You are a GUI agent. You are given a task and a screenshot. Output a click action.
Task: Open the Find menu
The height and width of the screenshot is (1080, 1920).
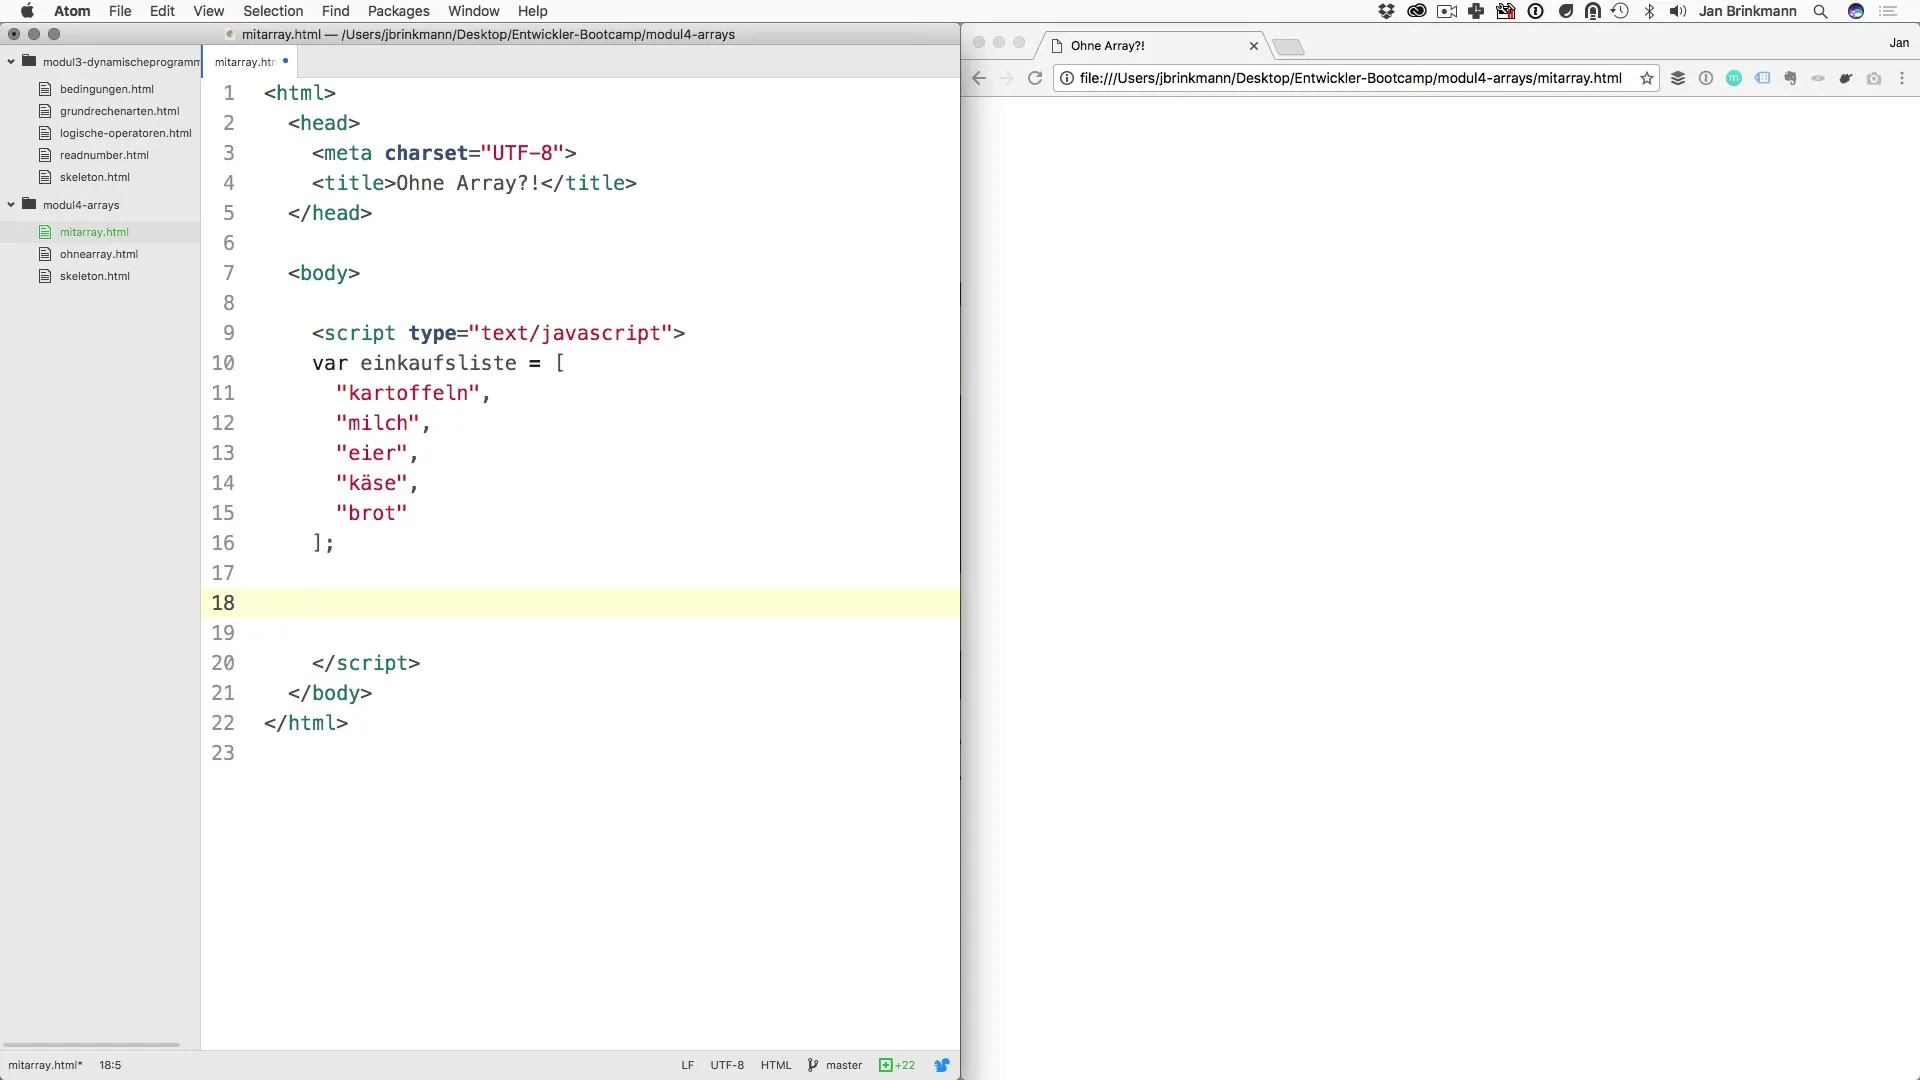335,11
